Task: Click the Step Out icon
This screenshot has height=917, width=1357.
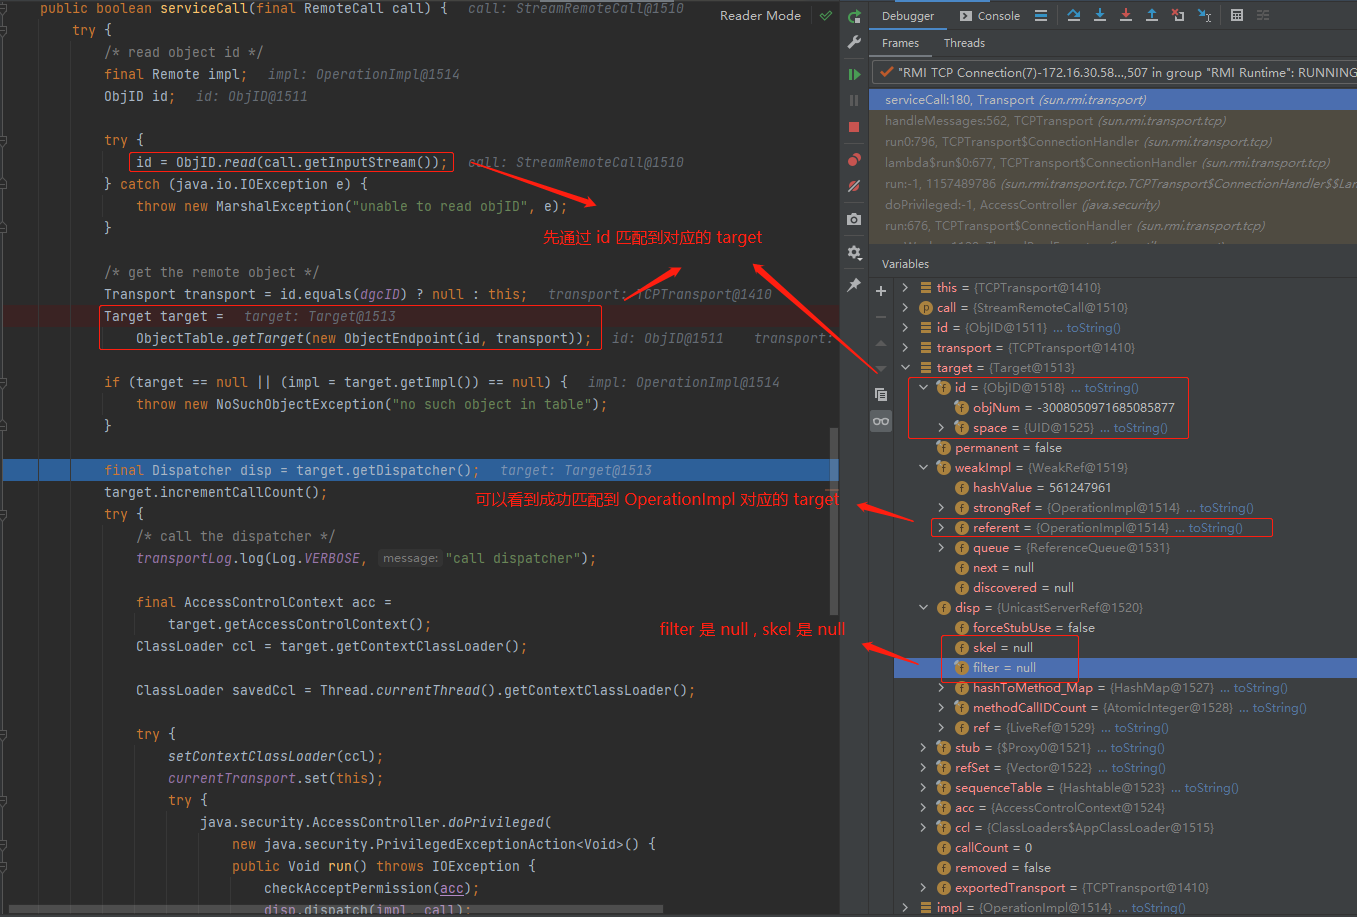Action: click(x=1152, y=15)
